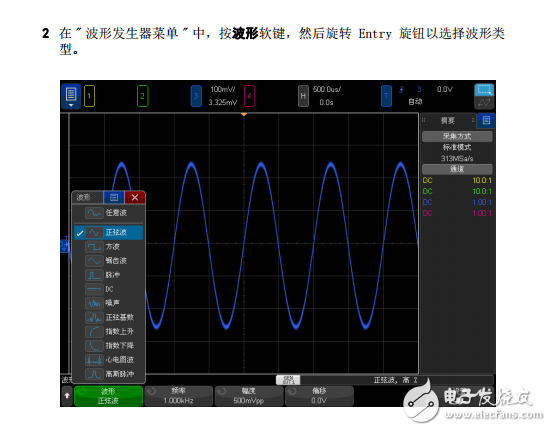Image resolution: width=551 pixels, height=431 pixels.
Task: Choose 锯齿波 ramp waveform
Action: 109,261
